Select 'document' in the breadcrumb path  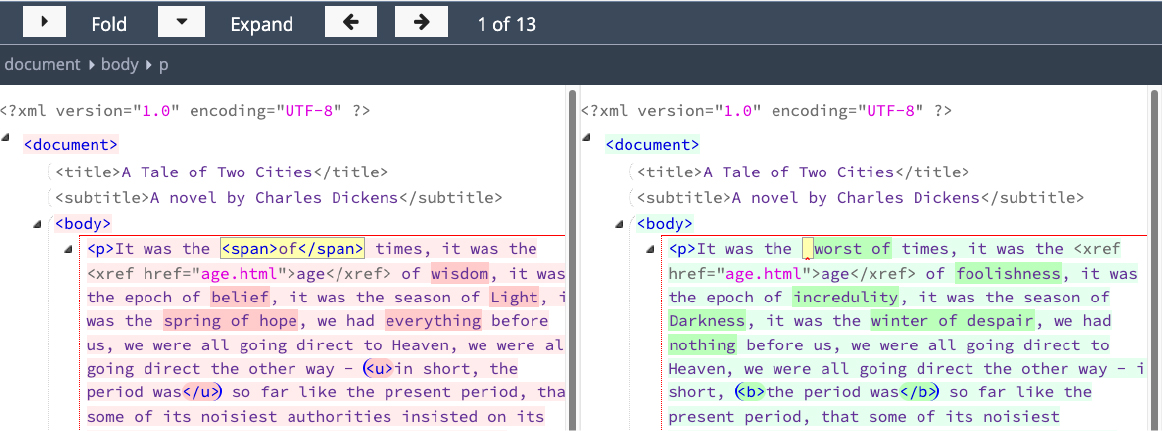pos(42,64)
